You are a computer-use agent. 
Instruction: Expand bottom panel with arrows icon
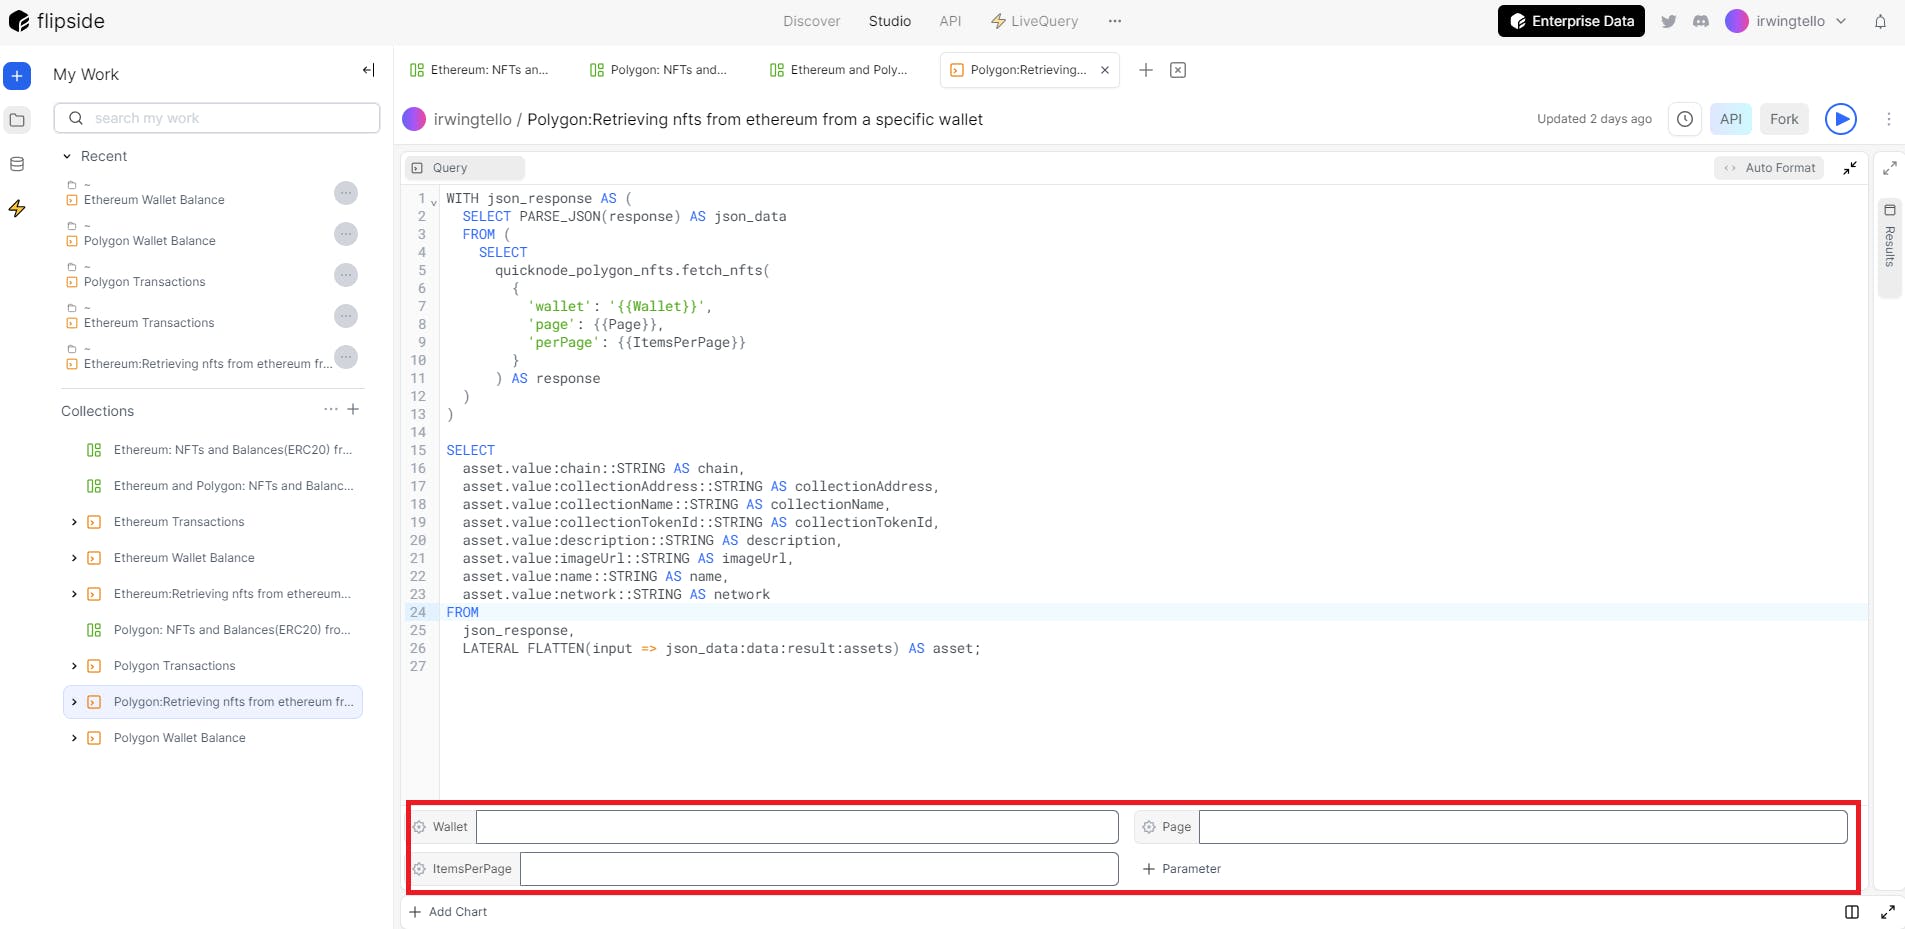click(1888, 912)
